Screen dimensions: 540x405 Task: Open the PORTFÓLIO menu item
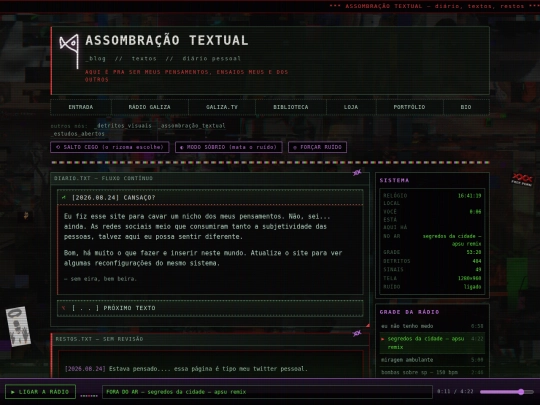click(409, 107)
